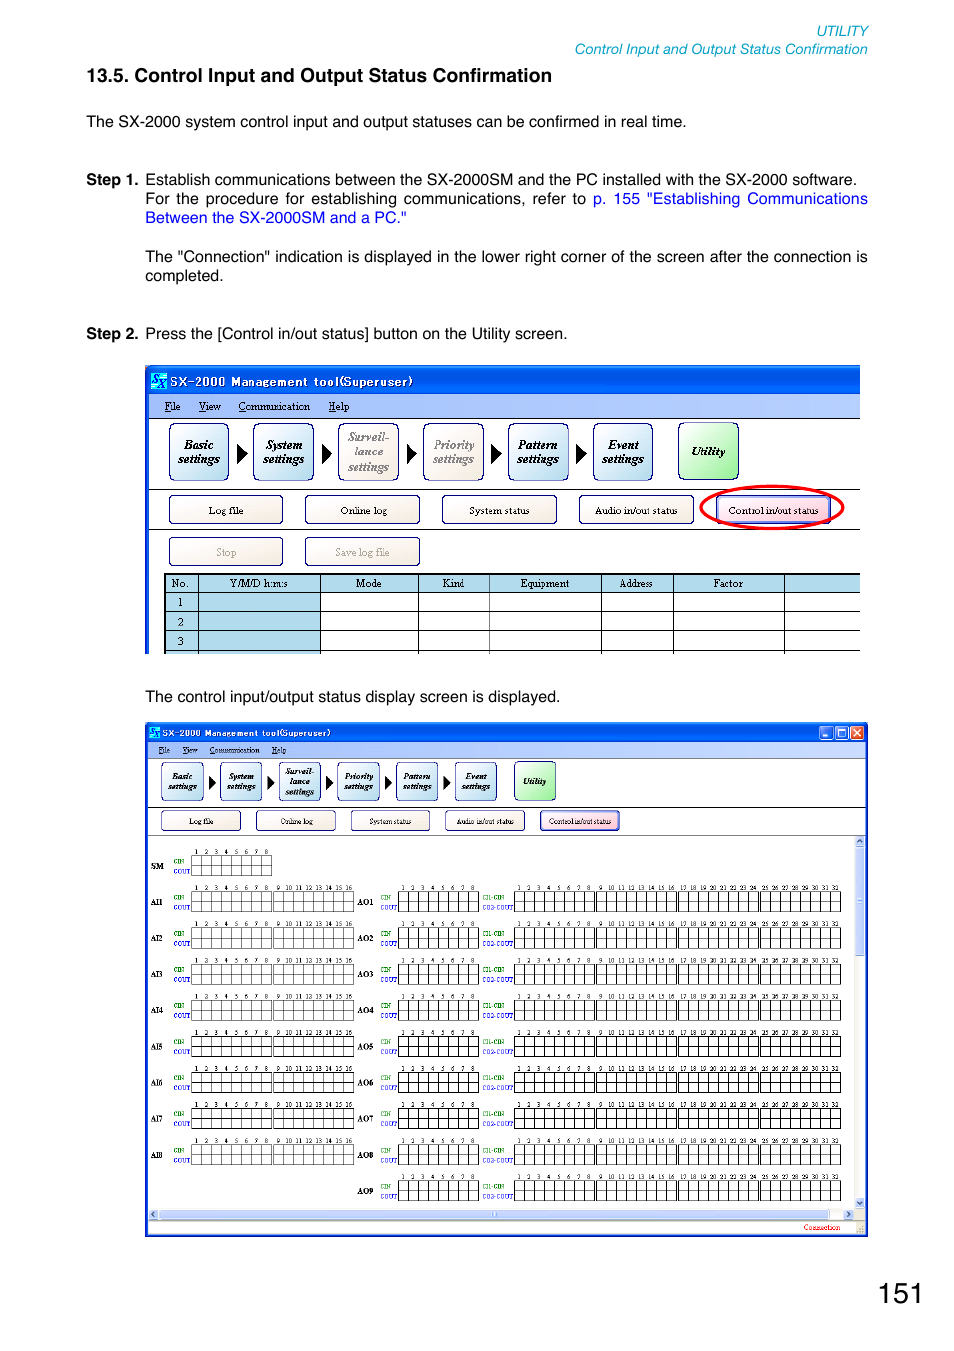Open Basic settings in upper screenshot

(x=199, y=452)
